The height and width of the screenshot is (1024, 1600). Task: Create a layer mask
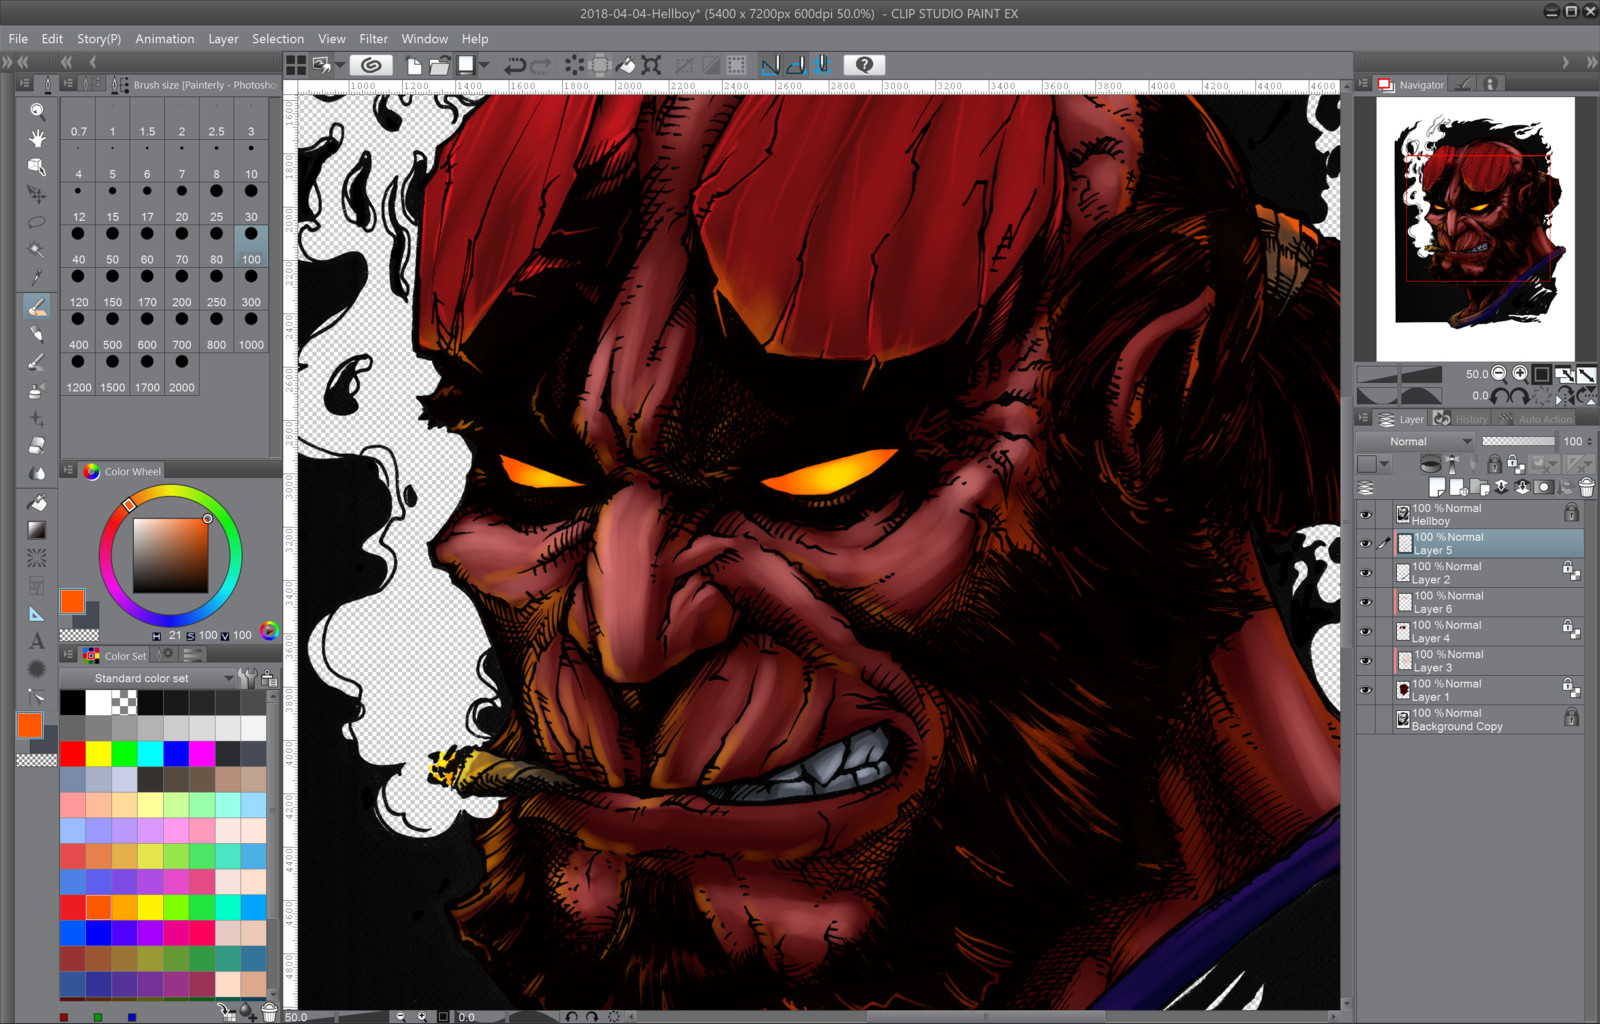click(x=1545, y=487)
